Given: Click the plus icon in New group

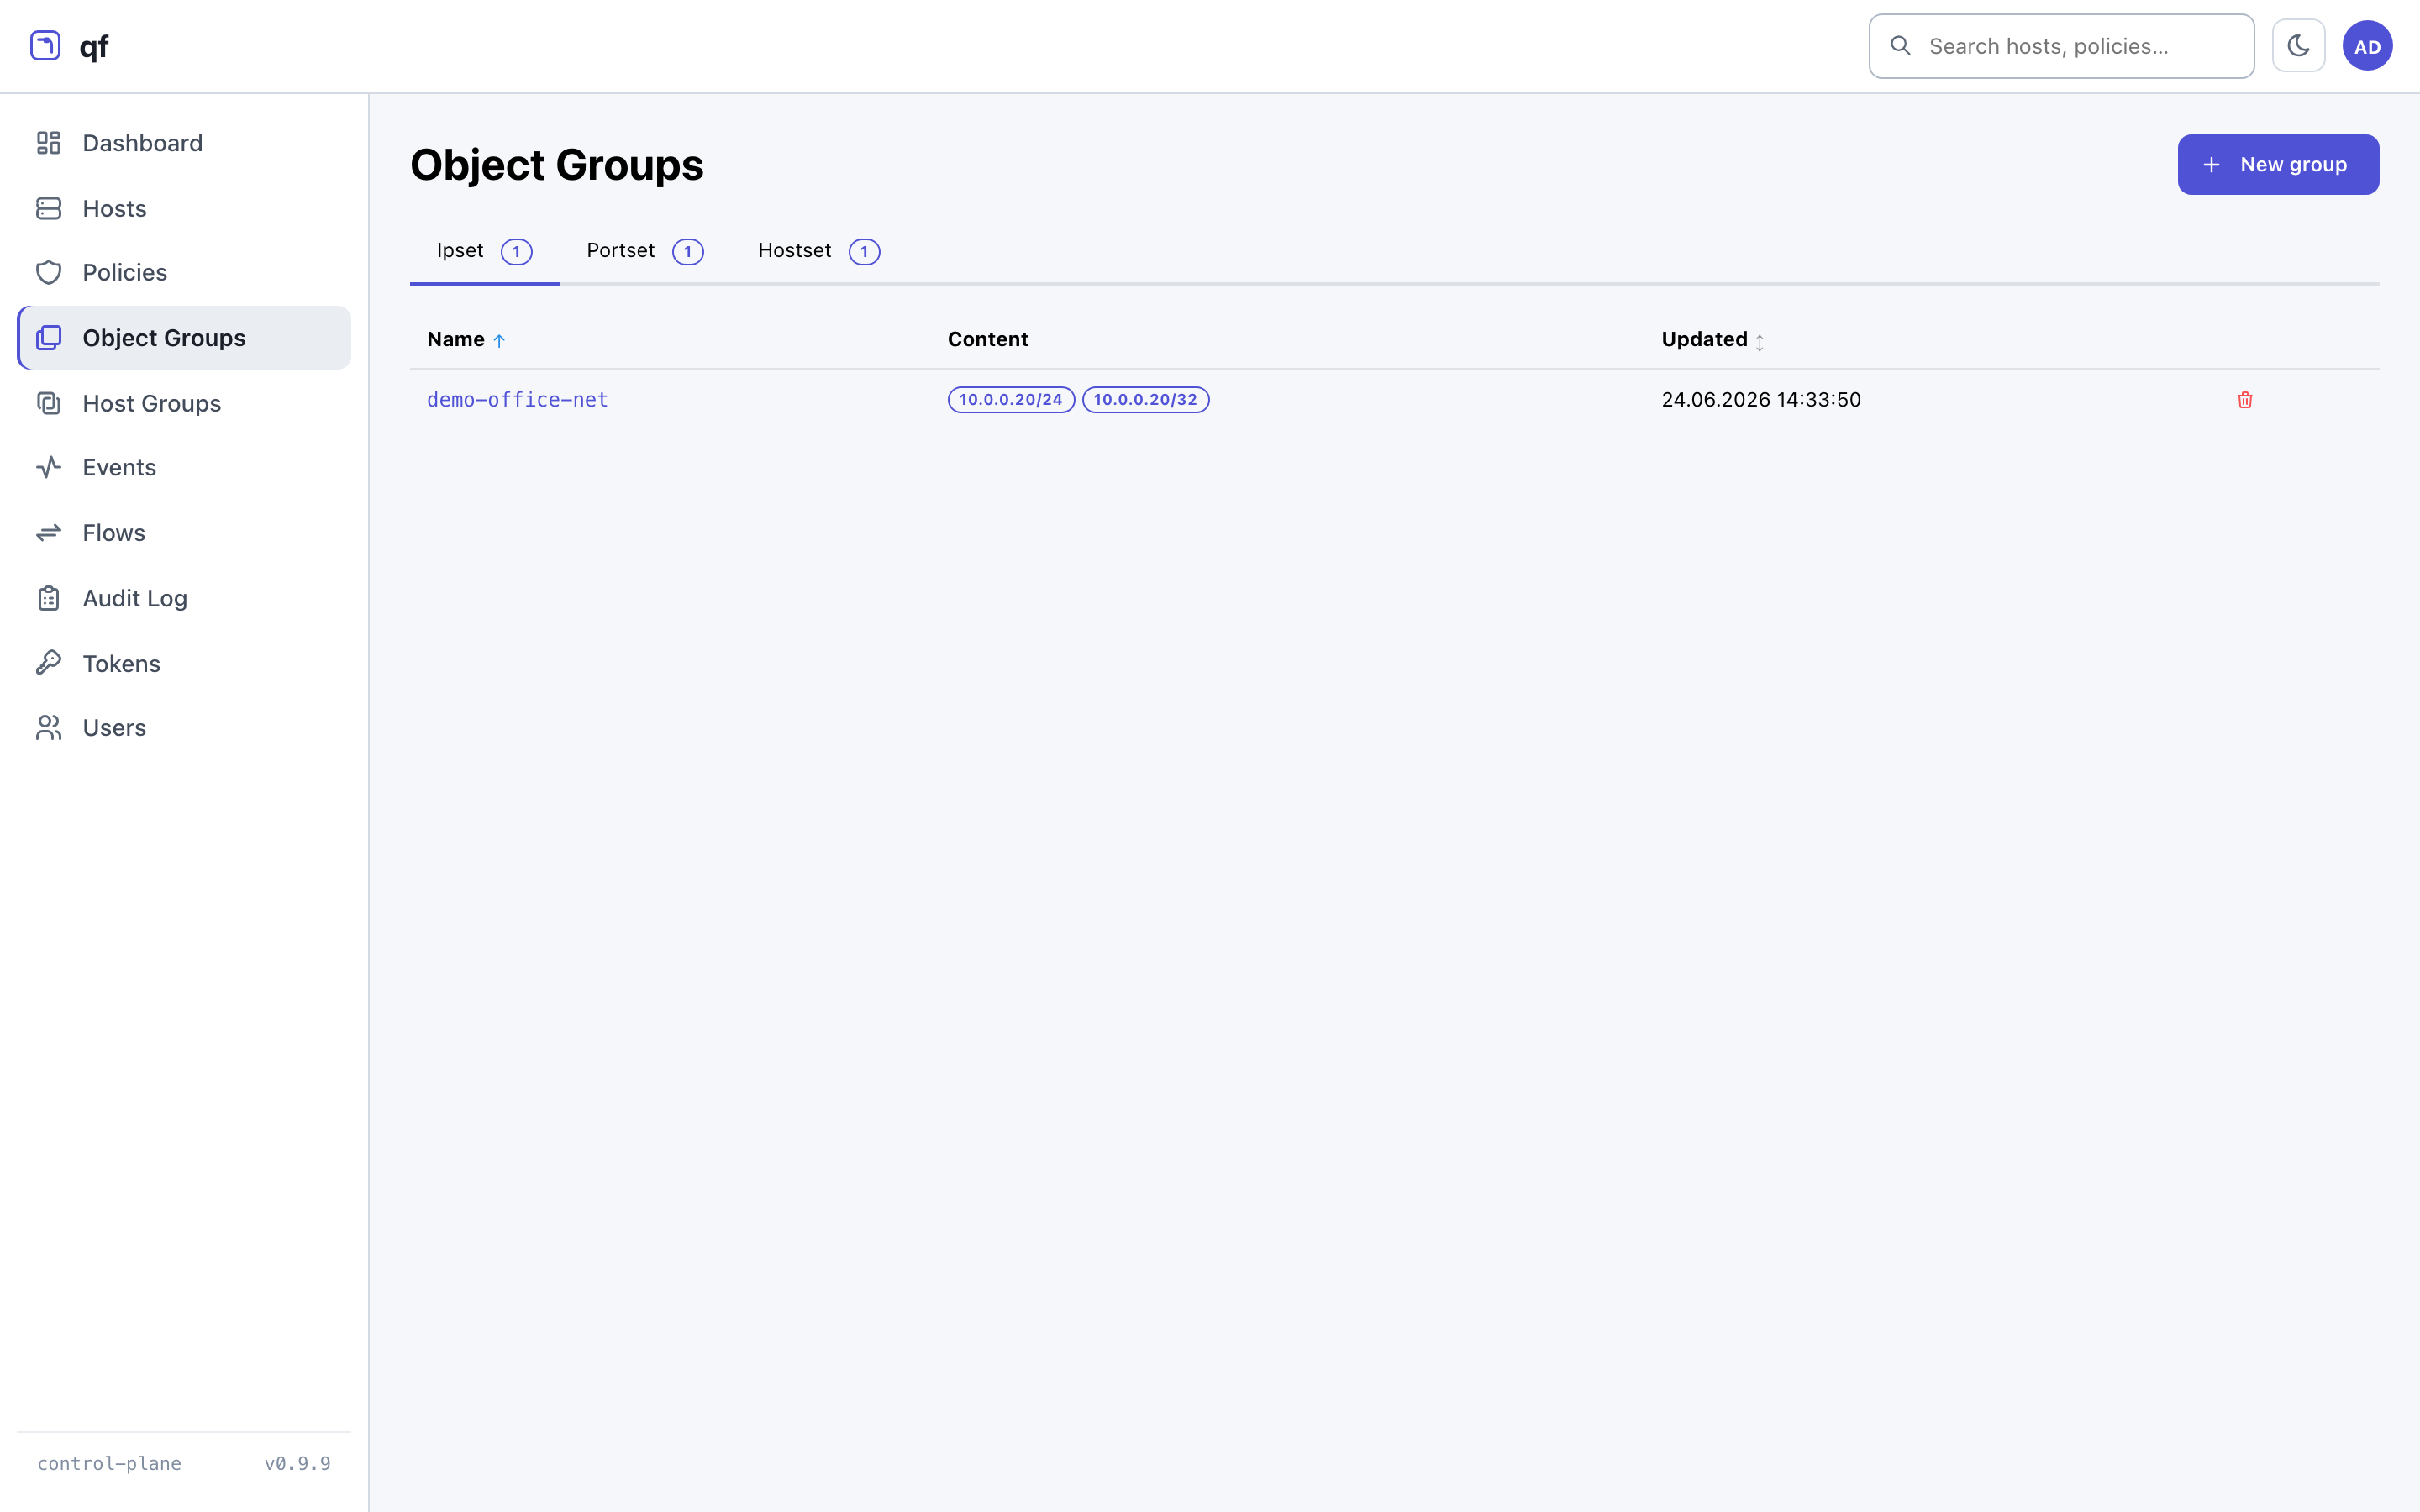Looking at the screenshot, I should (2211, 165).
